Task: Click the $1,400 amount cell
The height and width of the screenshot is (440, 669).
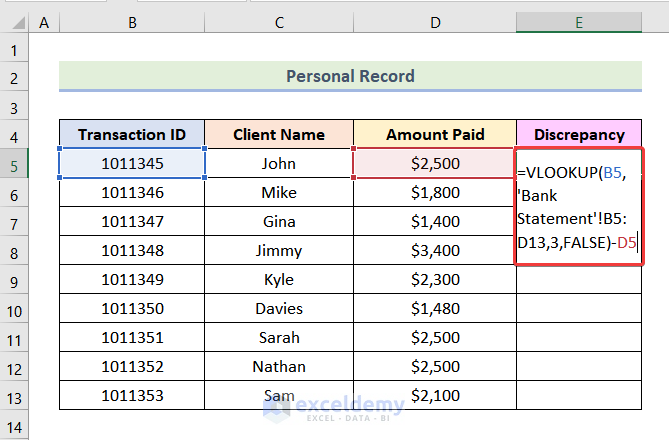Action: click(x=435, y=221)
